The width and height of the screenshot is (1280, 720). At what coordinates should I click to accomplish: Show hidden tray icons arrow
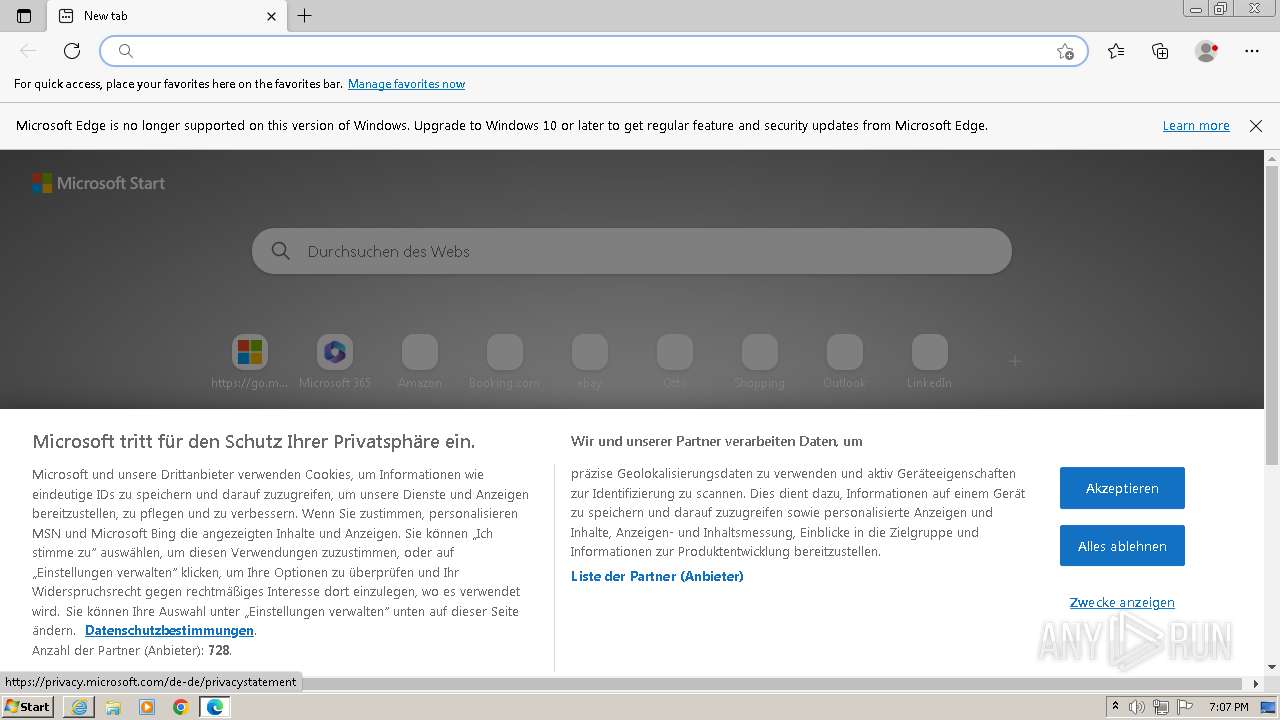pyautogui.click(x=1115, y=707)
